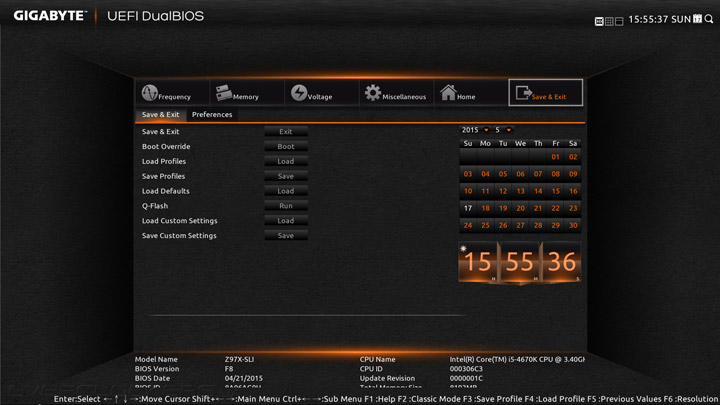Click the BIOS date 04/21/2015 value

pyautogui.click(x=243, y=378)
